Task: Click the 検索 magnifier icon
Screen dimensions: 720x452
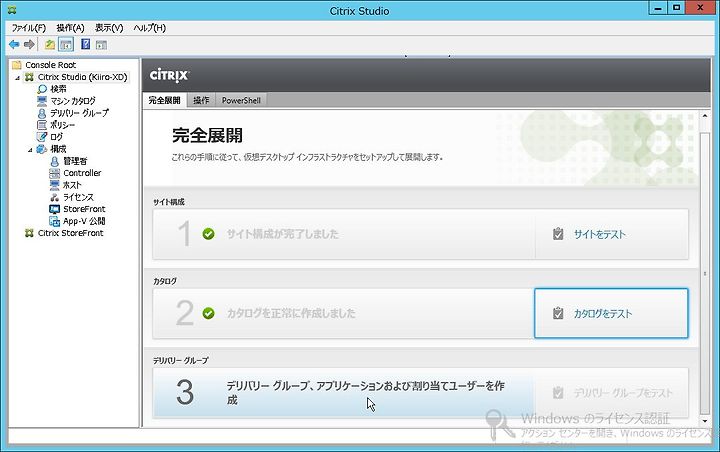Action: point(42,89)
